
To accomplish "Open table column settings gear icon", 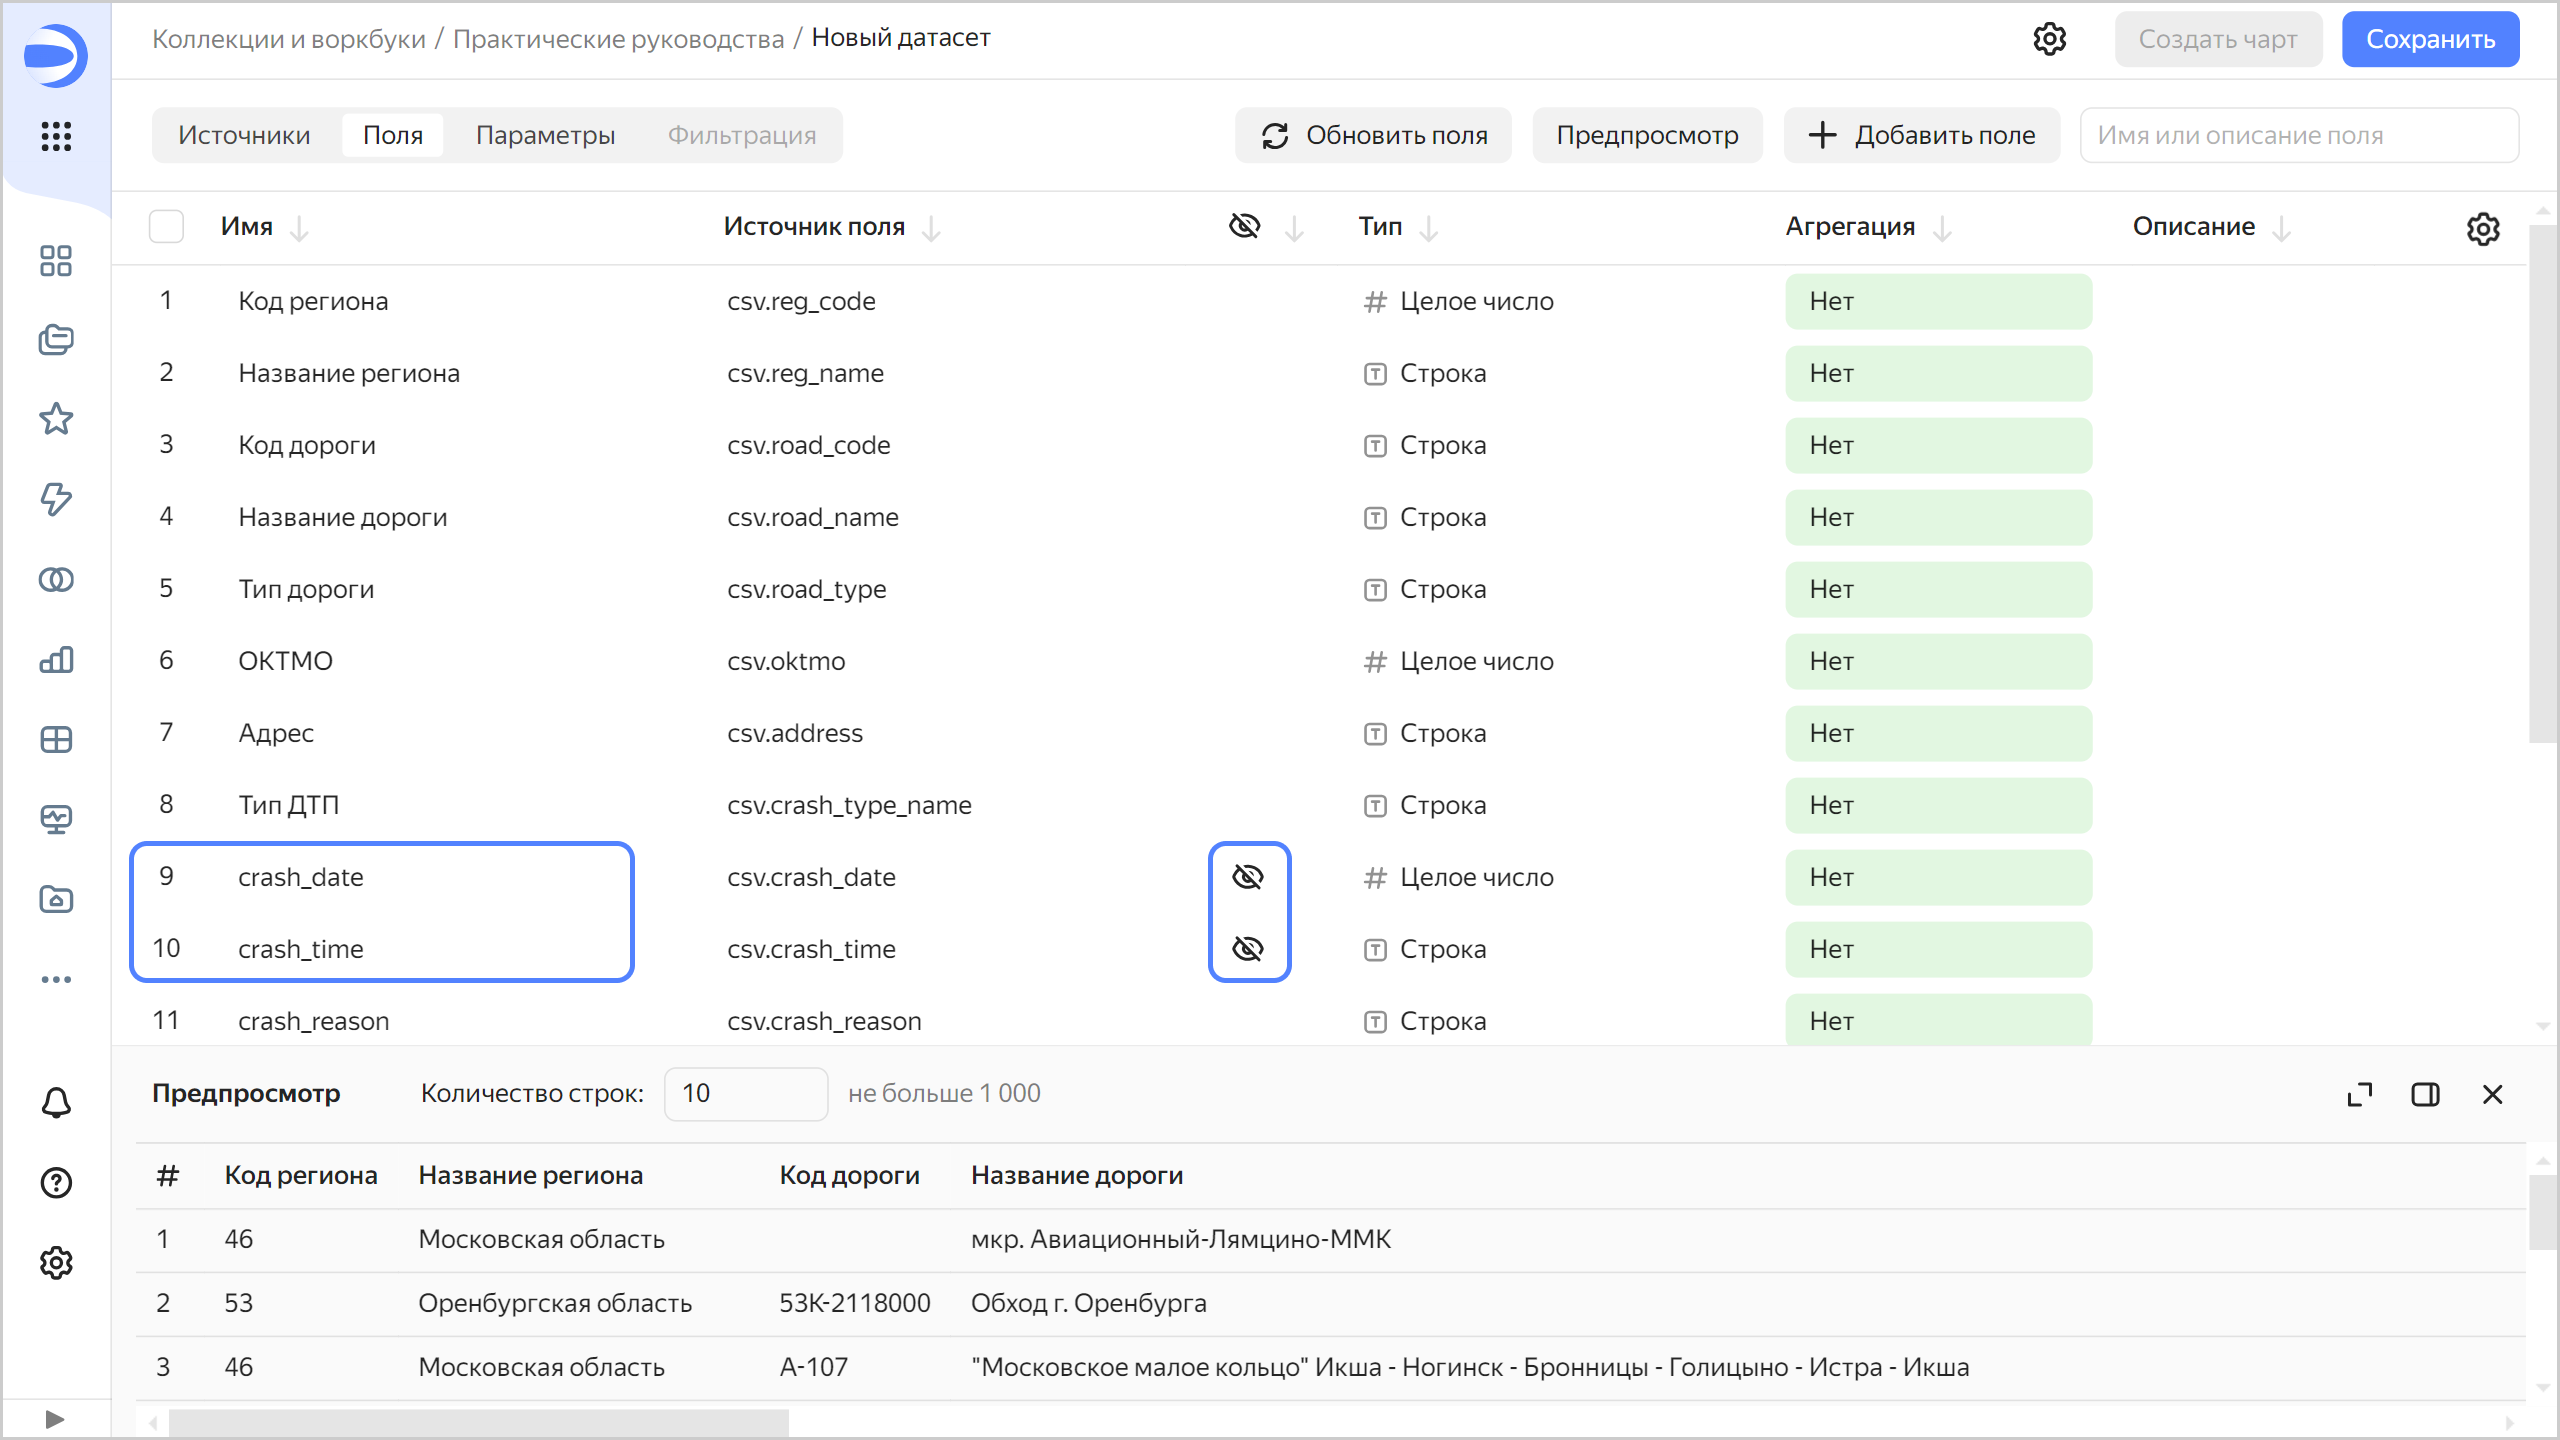I will (x=2482, y=228).
